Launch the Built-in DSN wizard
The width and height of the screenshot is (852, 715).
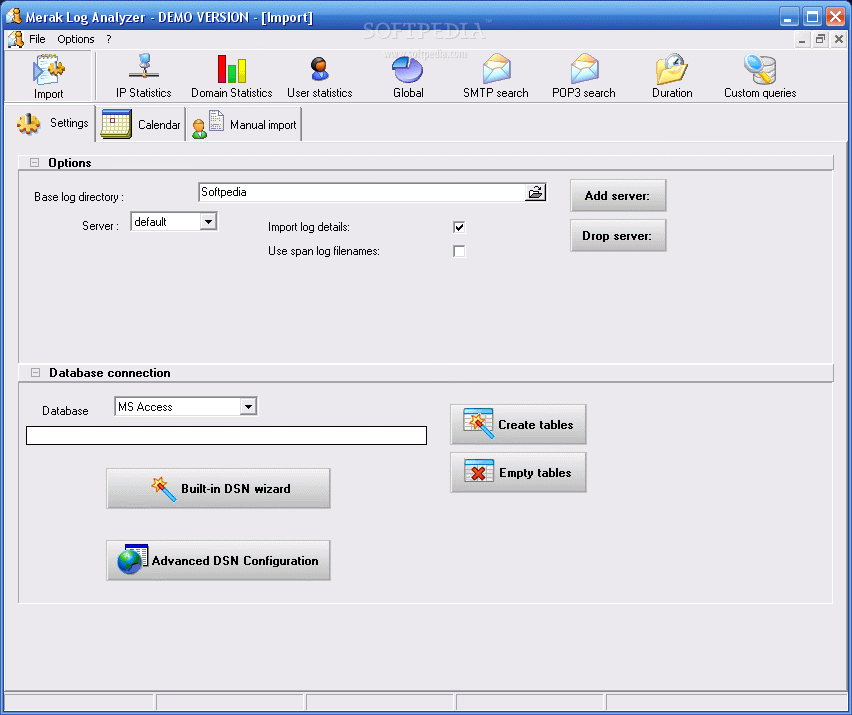[x=218, y=488]
